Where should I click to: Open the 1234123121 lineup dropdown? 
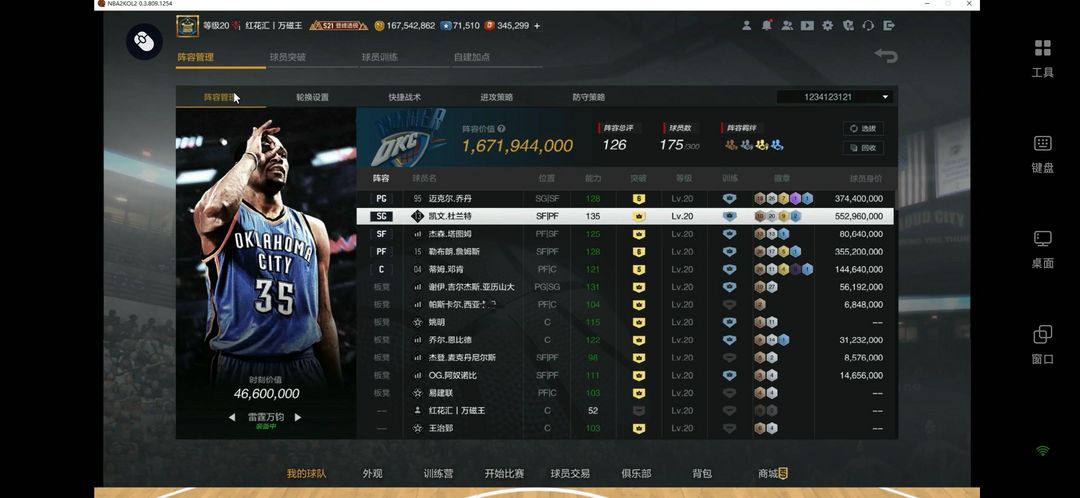tap(835, 97)
